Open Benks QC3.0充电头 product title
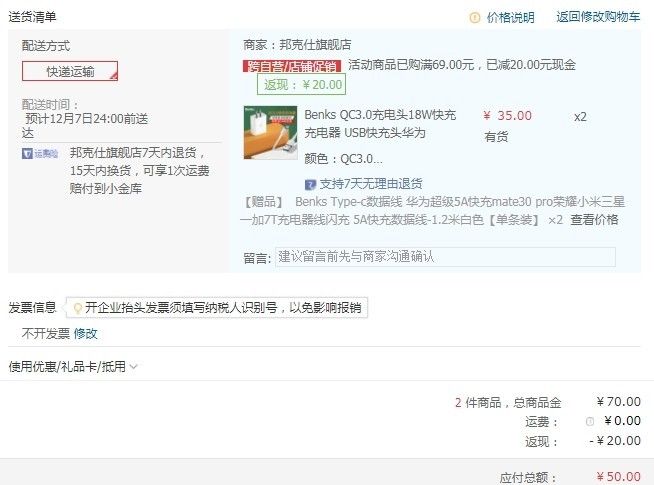Viewport: 654px width, 485px height. (380, 124)
